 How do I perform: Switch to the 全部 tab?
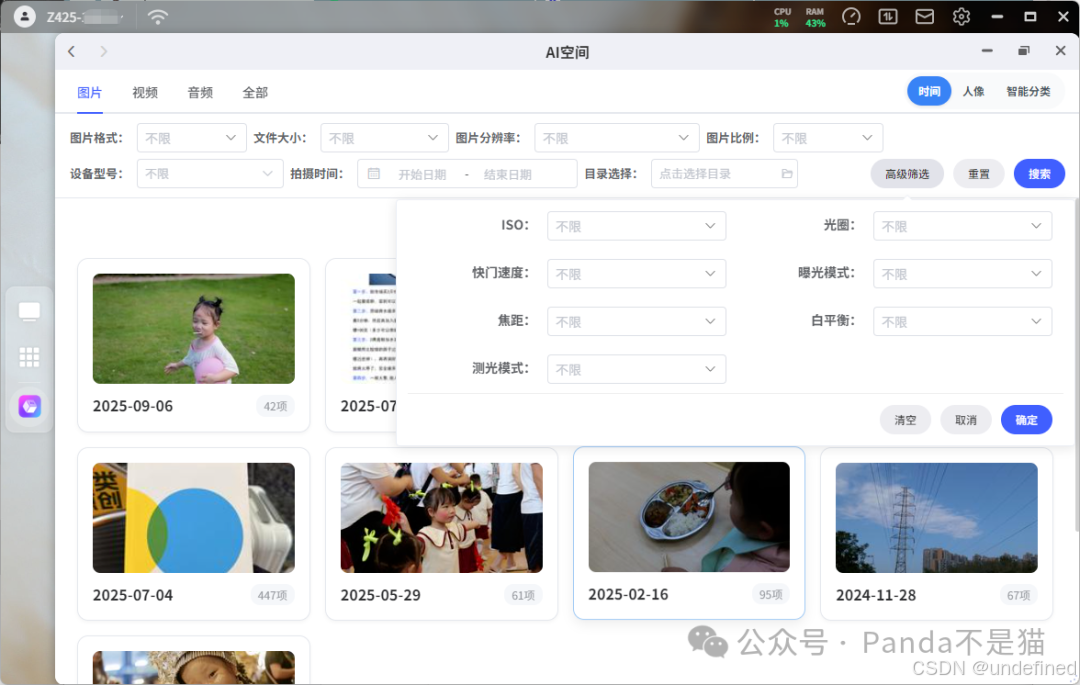(x=255, y=92)
